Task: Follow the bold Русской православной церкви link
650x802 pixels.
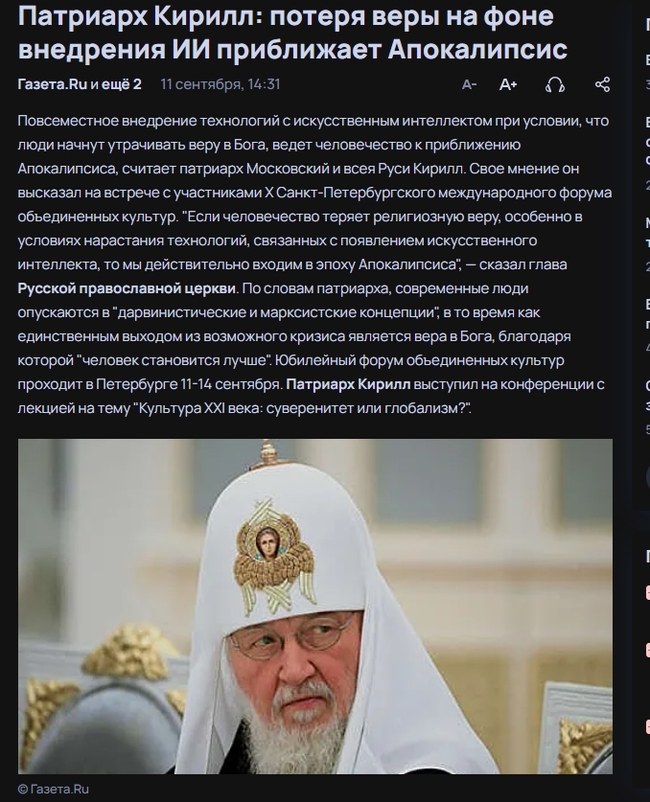Action: tap(127, 288)
